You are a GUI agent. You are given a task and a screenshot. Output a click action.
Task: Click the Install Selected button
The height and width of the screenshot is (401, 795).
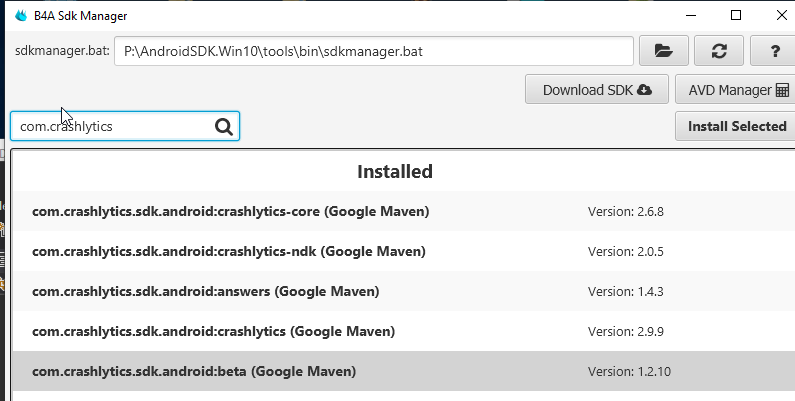coord(735,126)
